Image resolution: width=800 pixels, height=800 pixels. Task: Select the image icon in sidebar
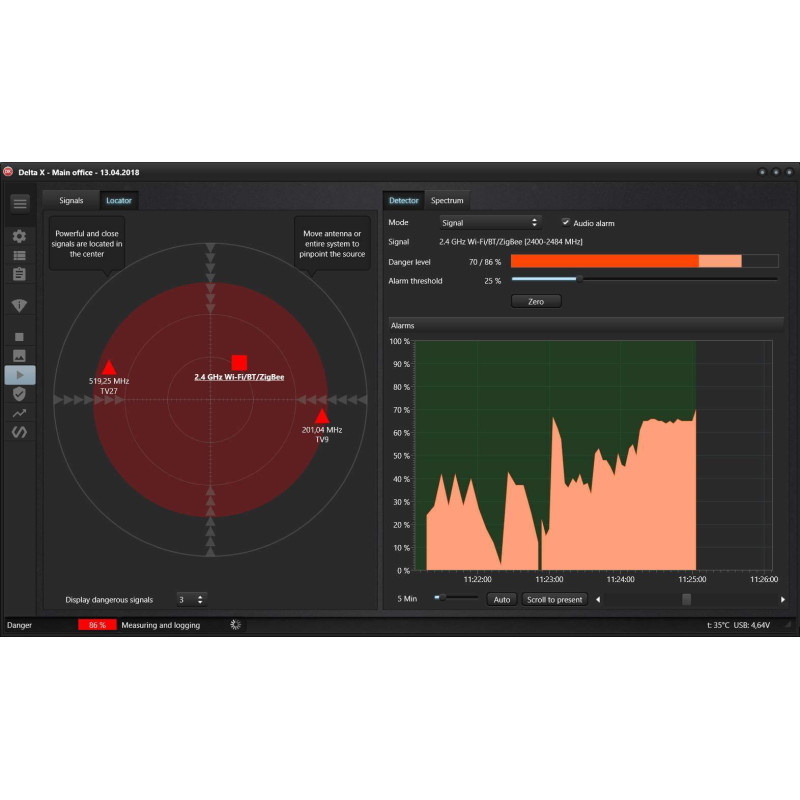coord(19,356)
